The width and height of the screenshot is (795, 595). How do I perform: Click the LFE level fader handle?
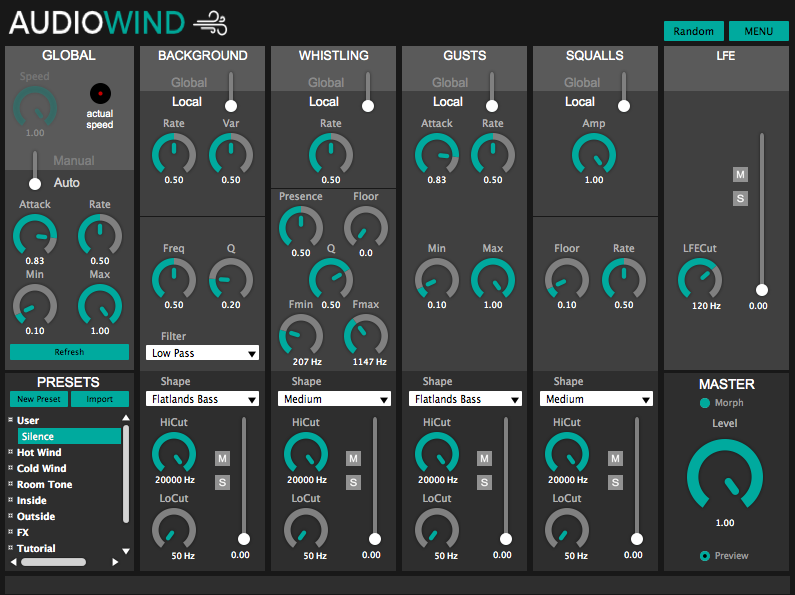[762, 290]
